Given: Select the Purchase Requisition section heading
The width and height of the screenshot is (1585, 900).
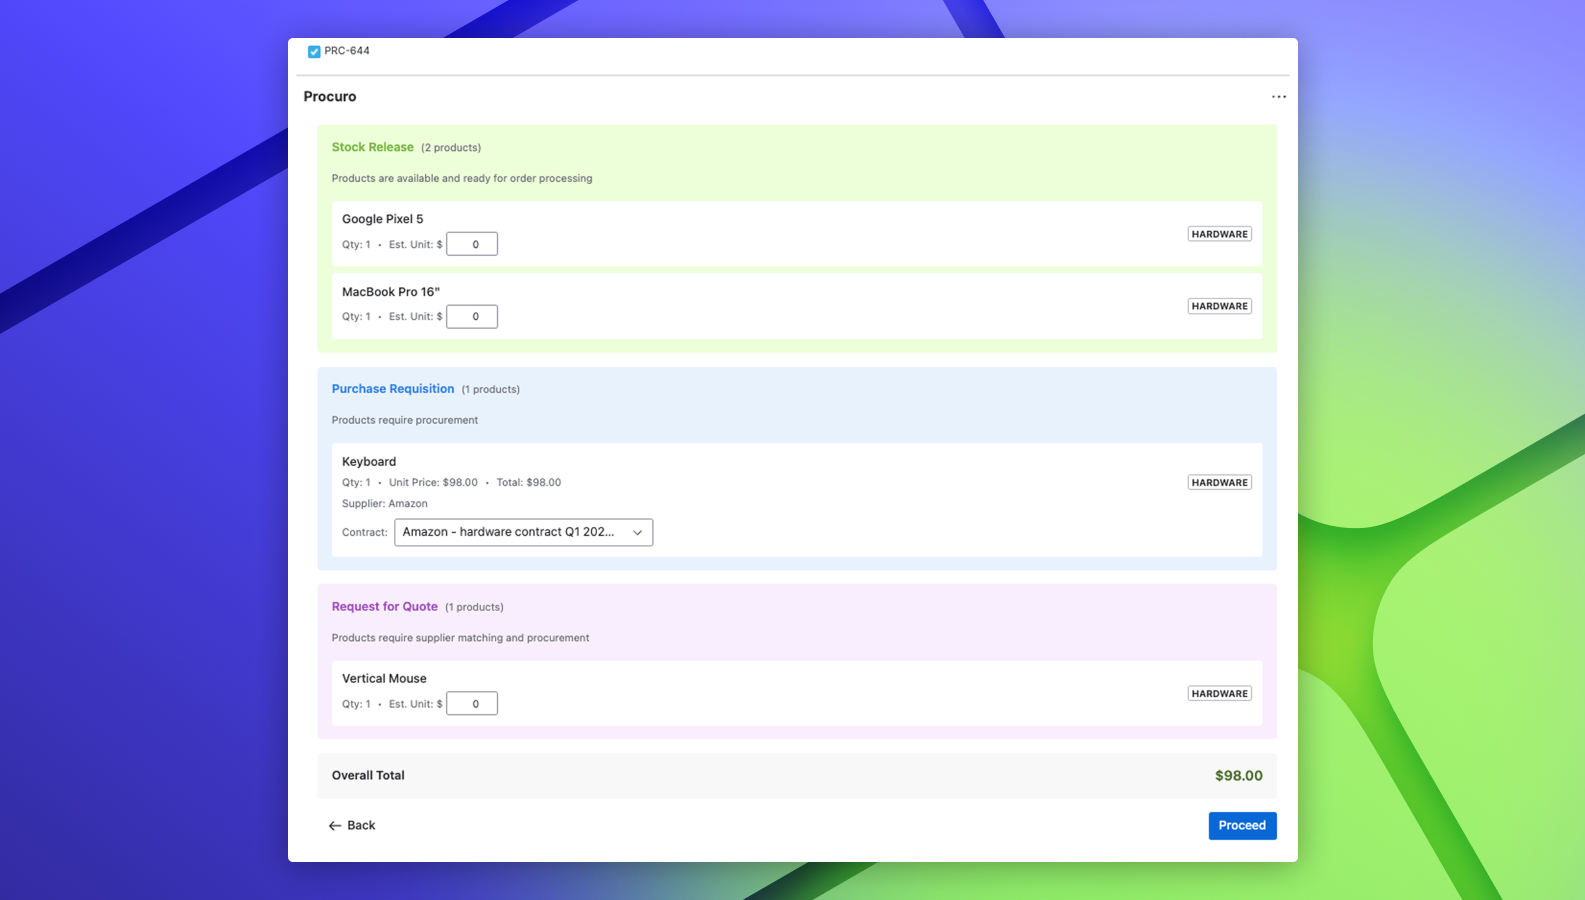Looking at the screenshot, I should pos(393,389).
